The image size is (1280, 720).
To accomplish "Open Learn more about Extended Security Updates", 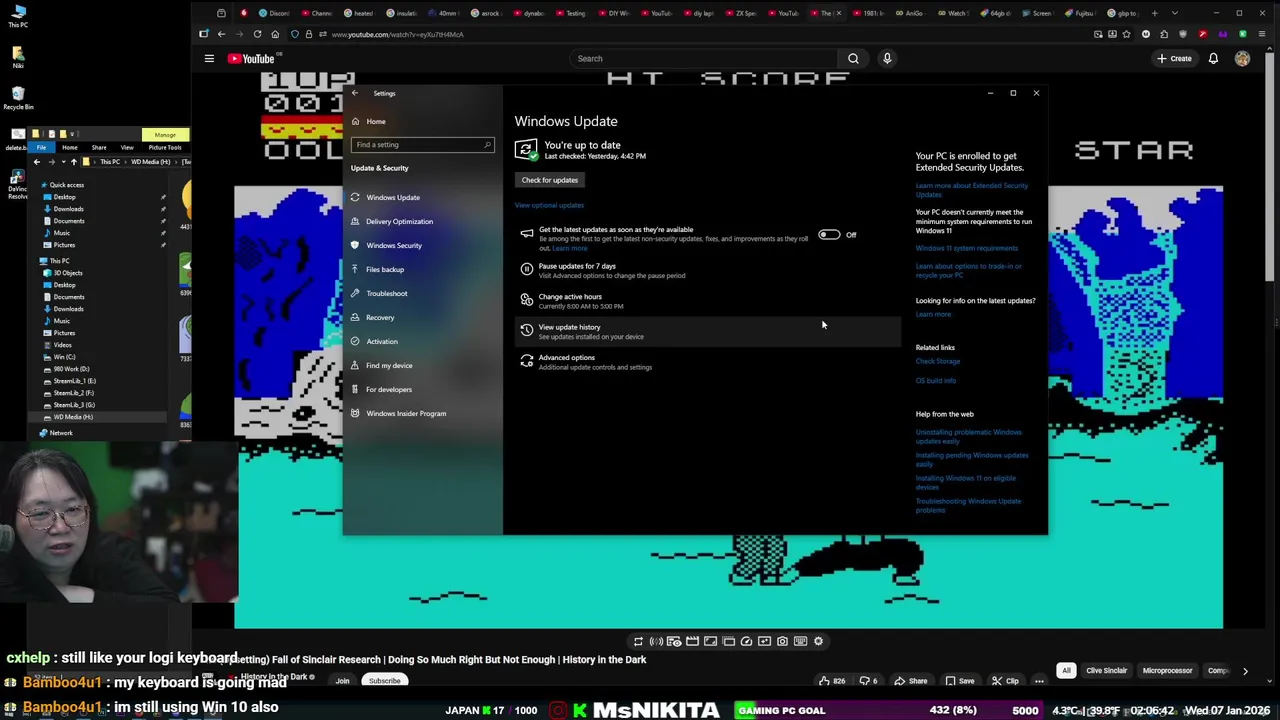I will point(971,190).
